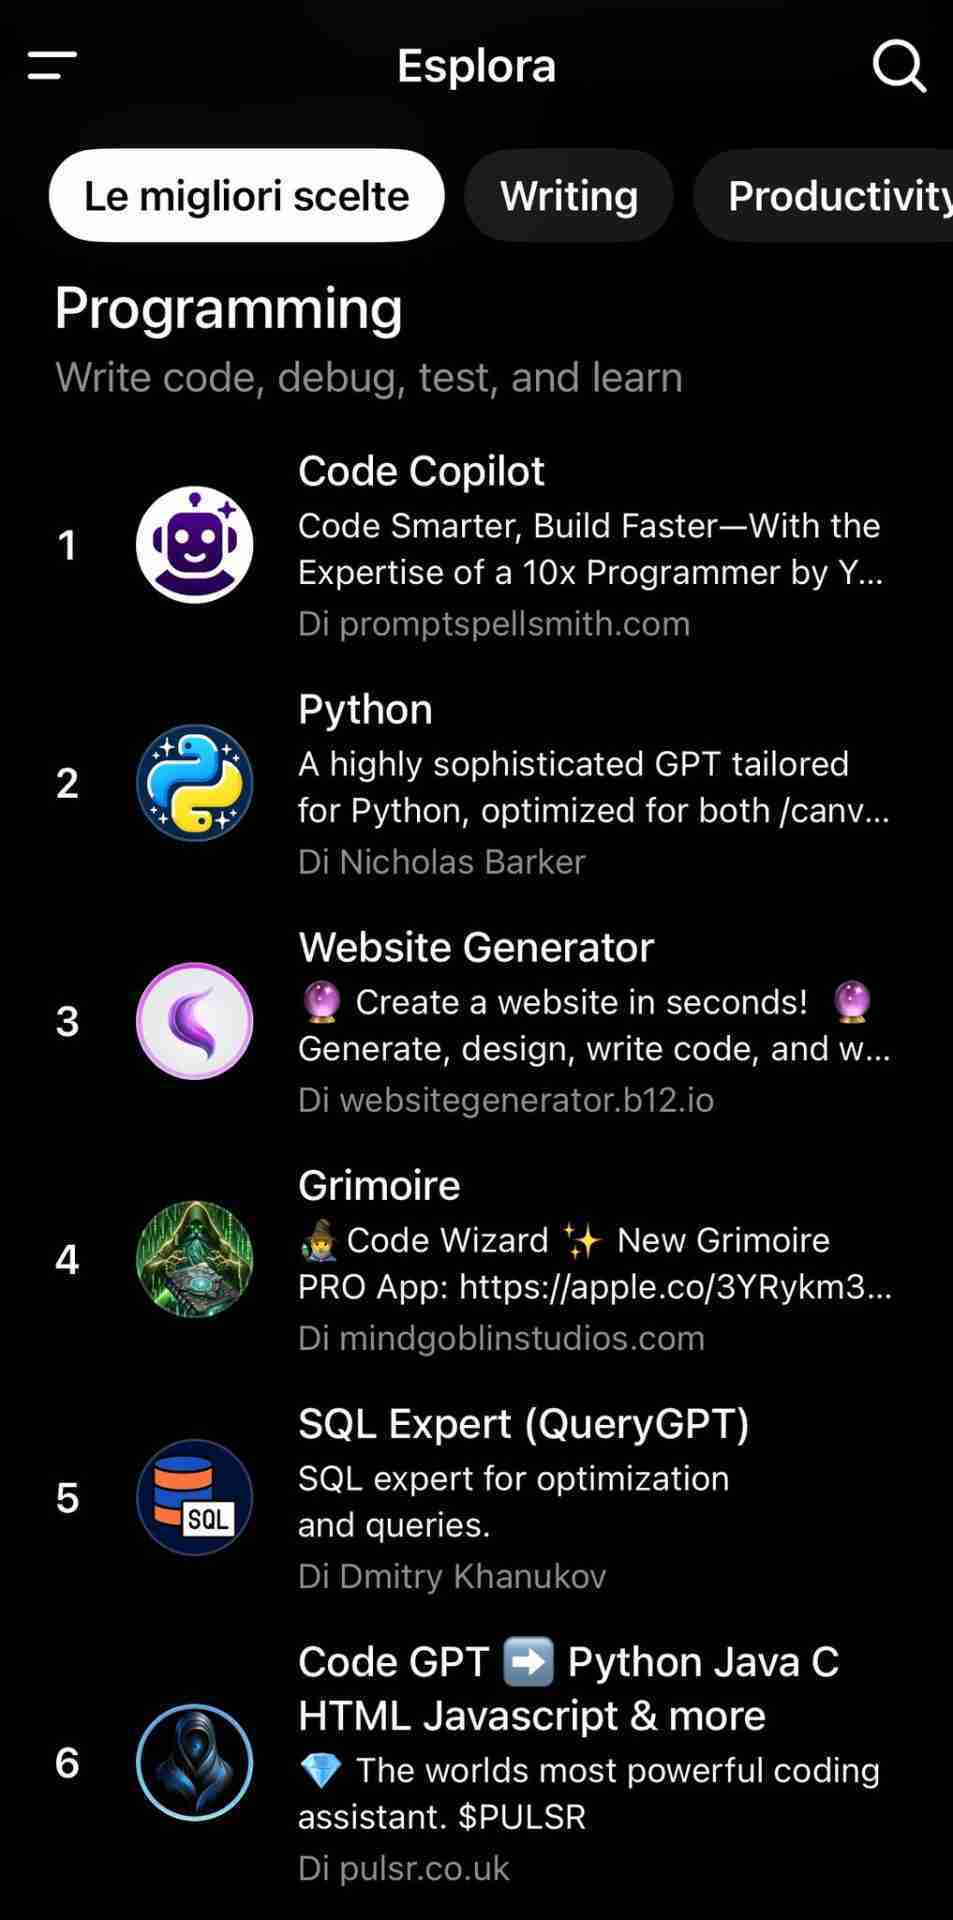Tap the search magnifier icon
This screenshot has height=1920, width=953.
898,66
